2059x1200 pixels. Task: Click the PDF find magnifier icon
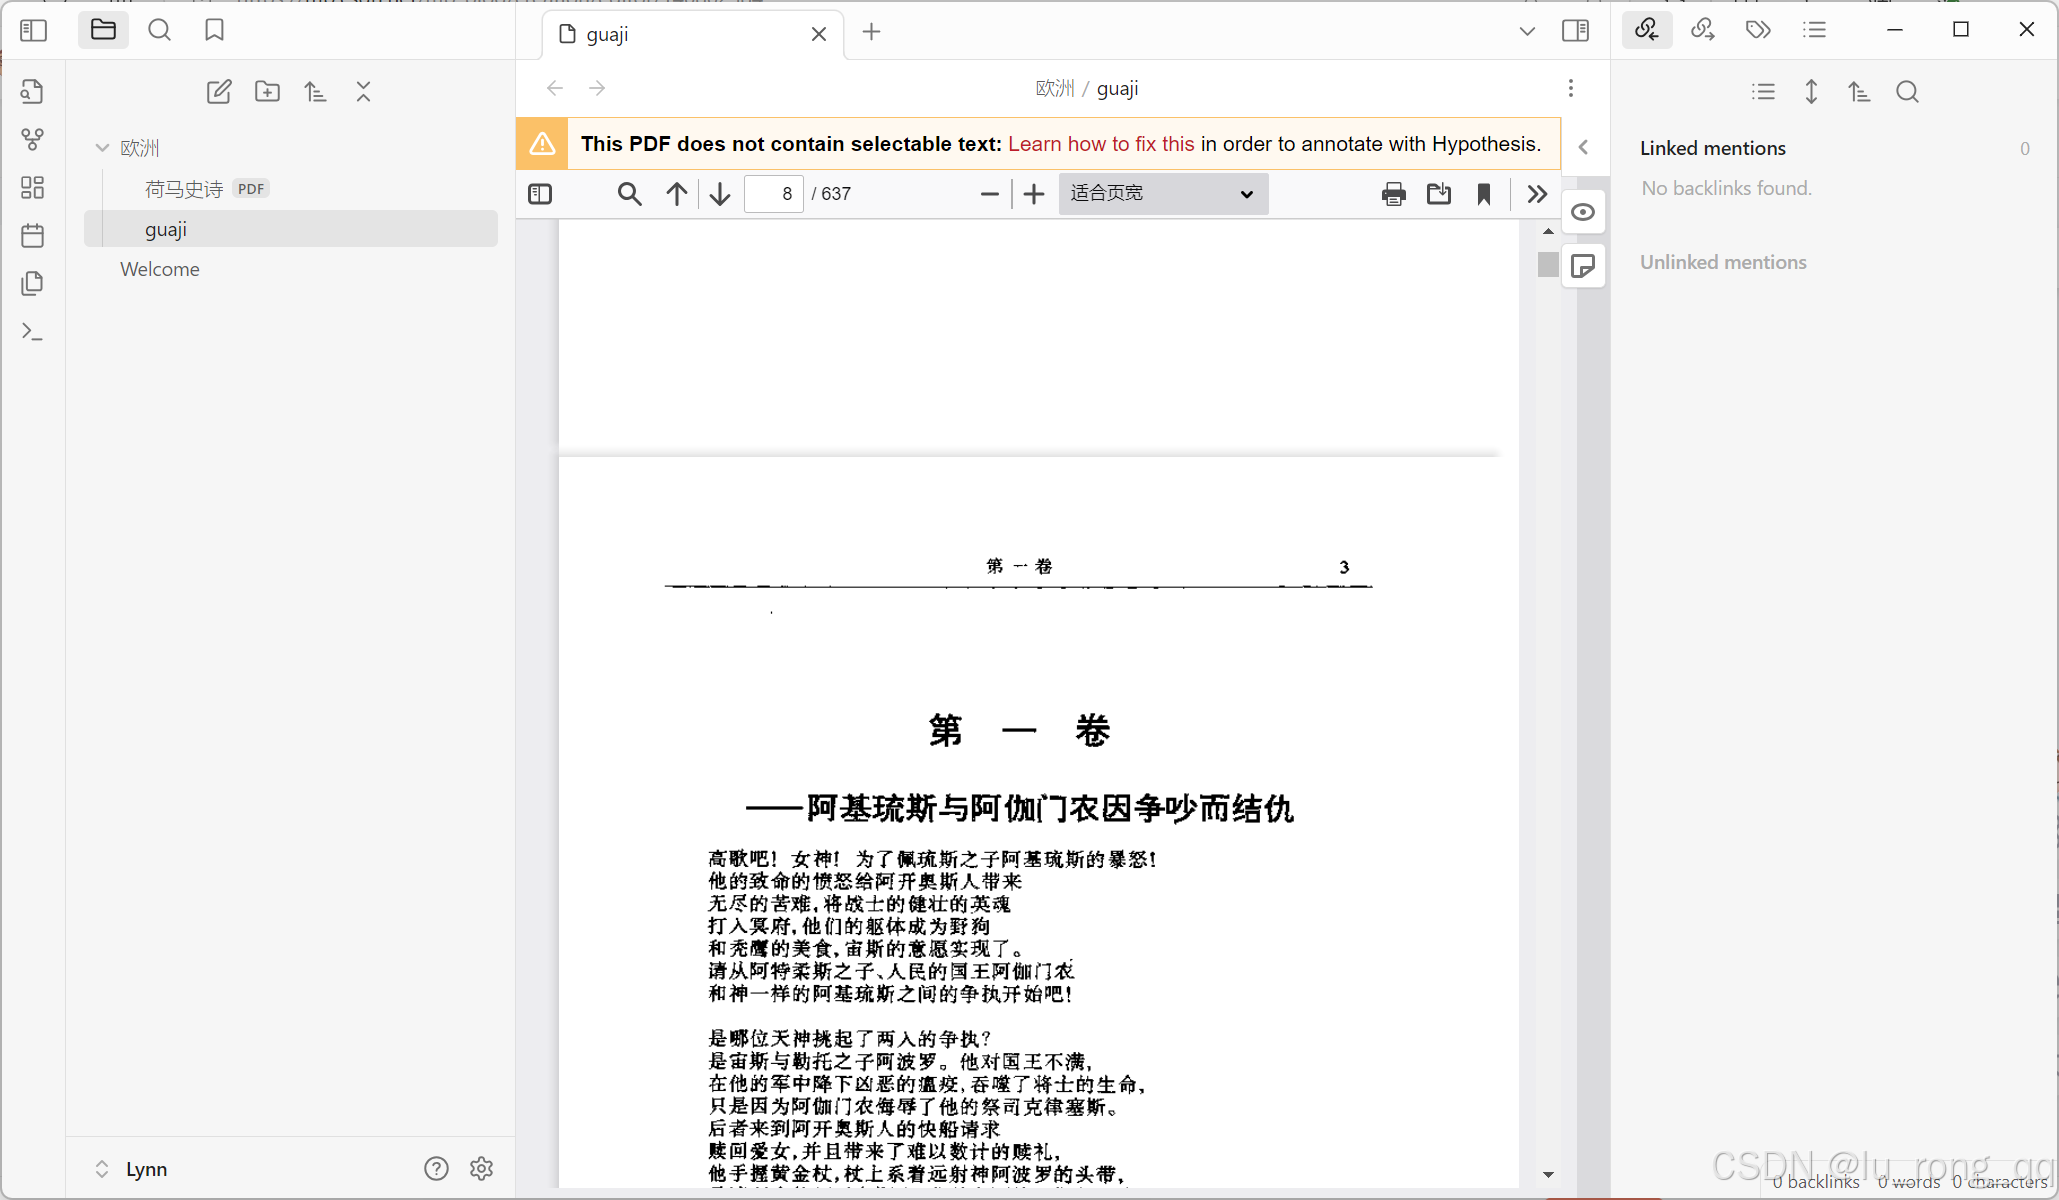coord(629,194)
